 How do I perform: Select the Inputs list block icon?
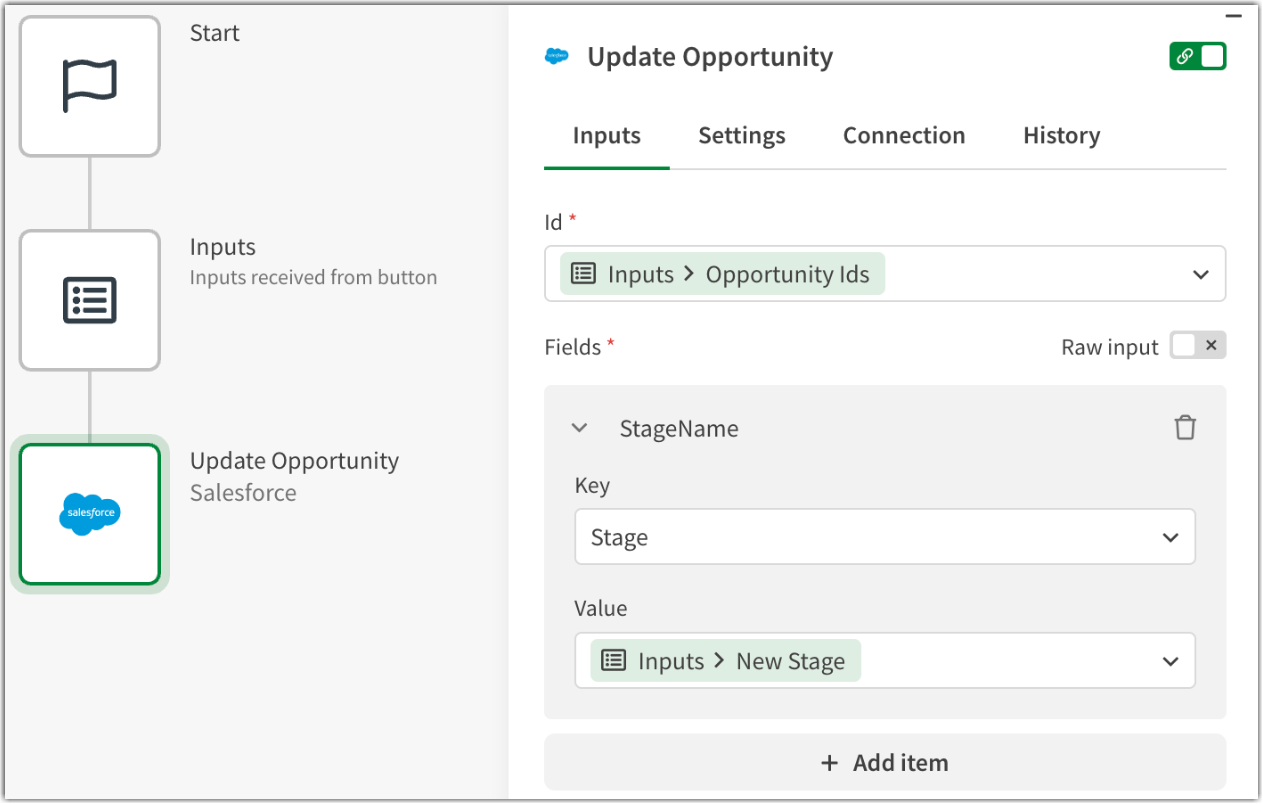click(90, 300)
